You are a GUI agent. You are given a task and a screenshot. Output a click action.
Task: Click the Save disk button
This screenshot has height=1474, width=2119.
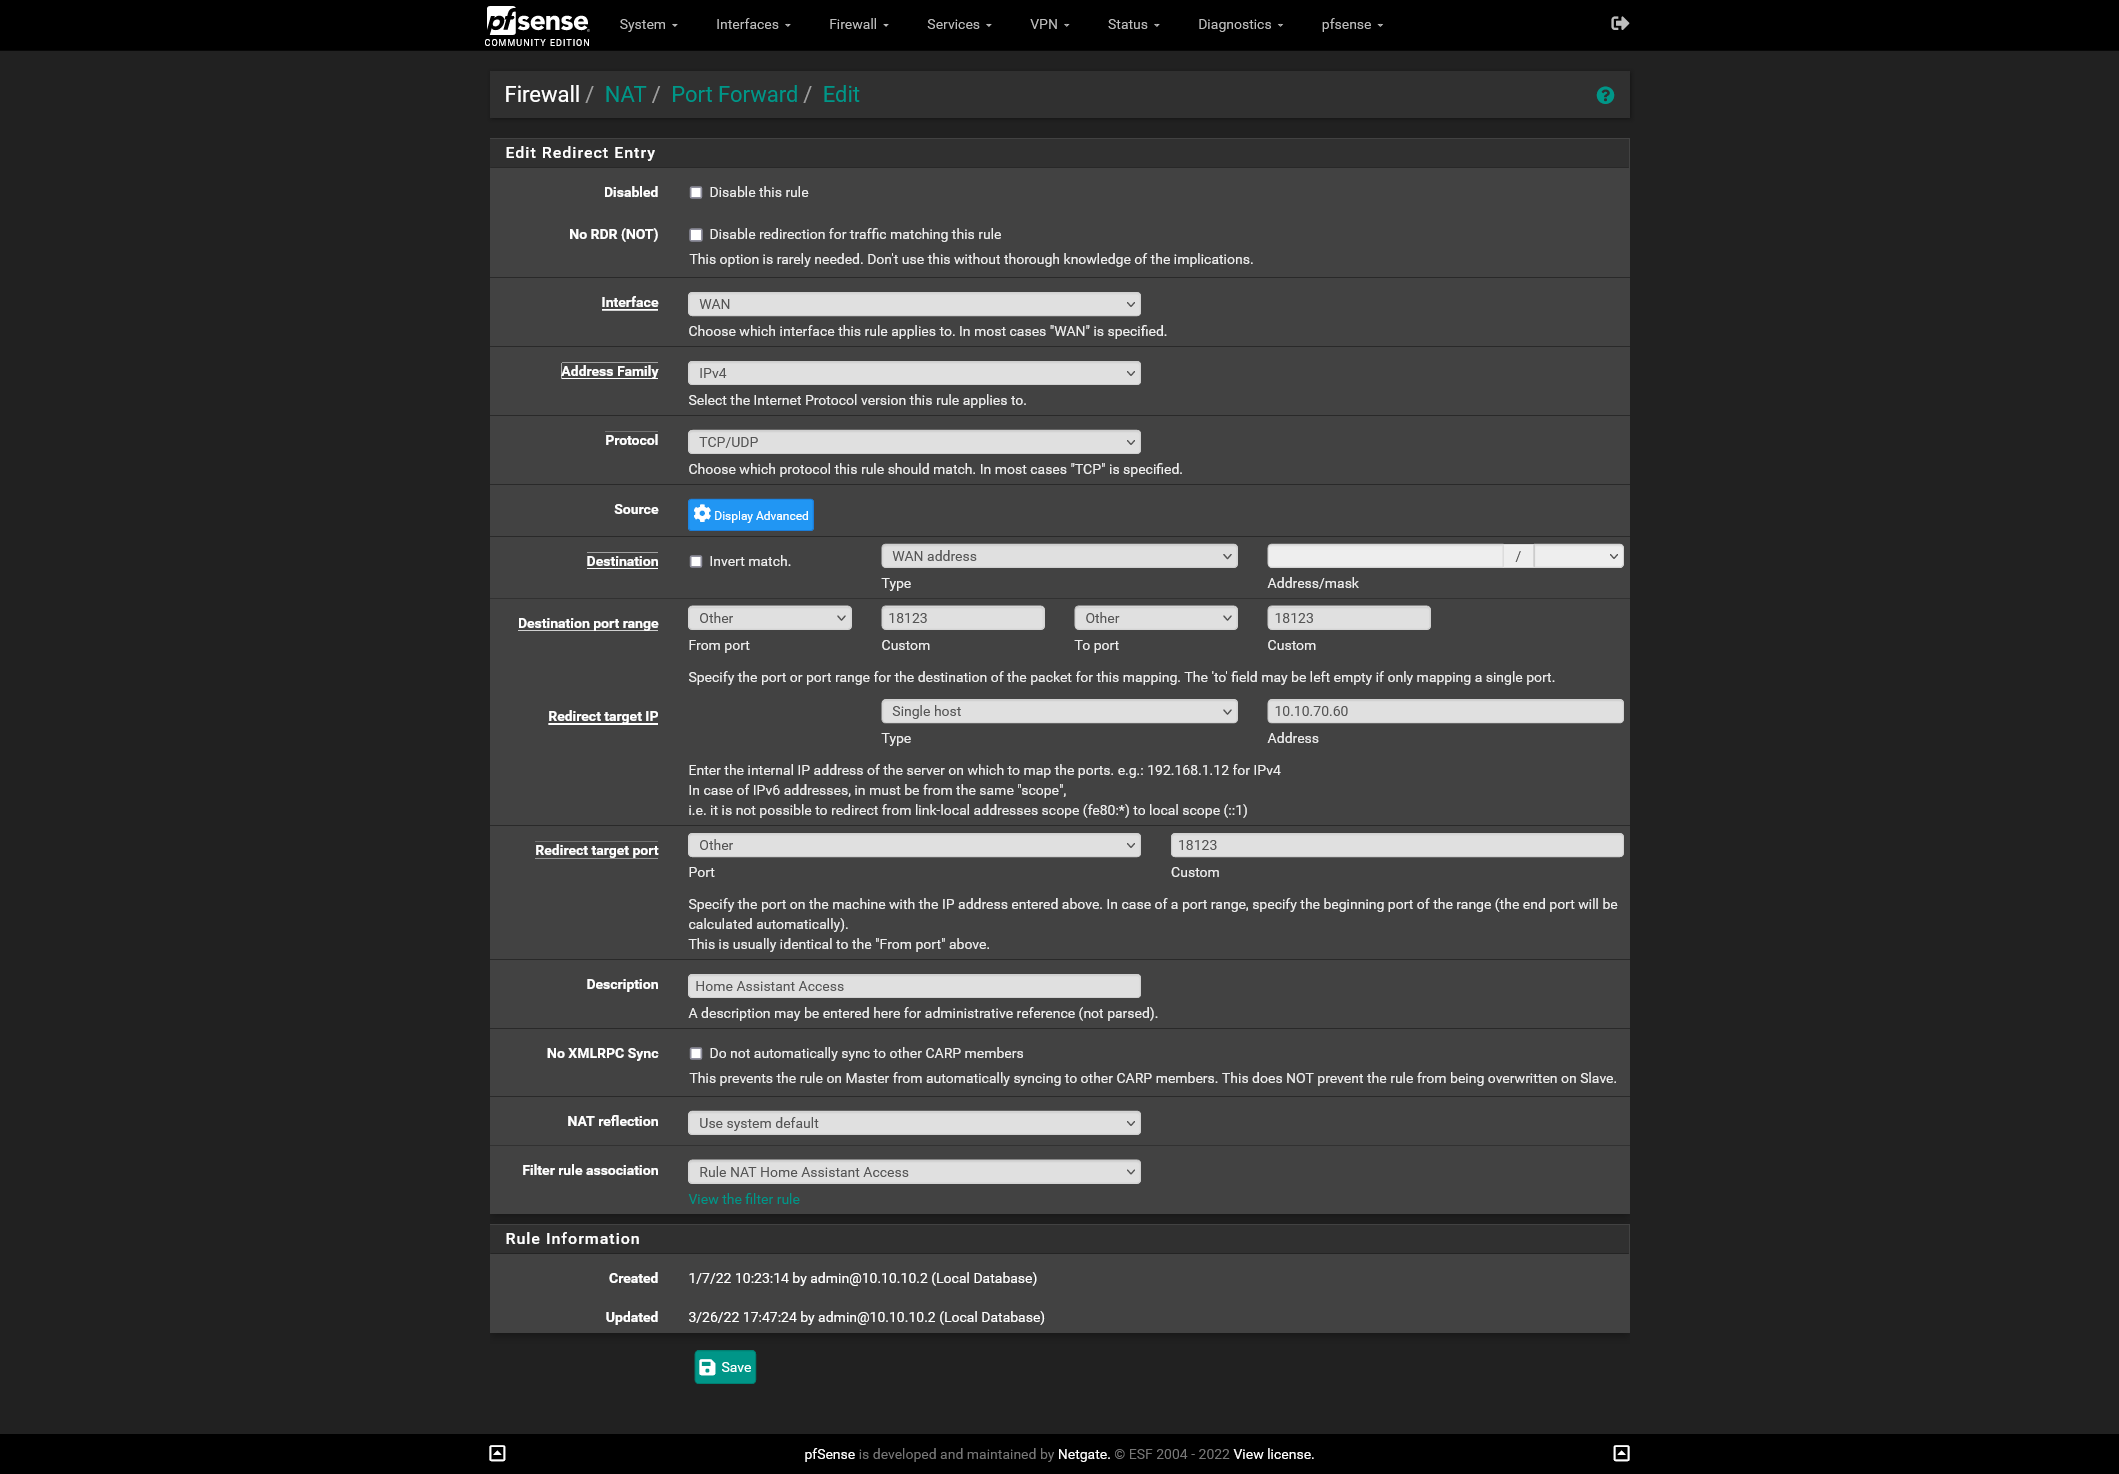pos(725,1367)
